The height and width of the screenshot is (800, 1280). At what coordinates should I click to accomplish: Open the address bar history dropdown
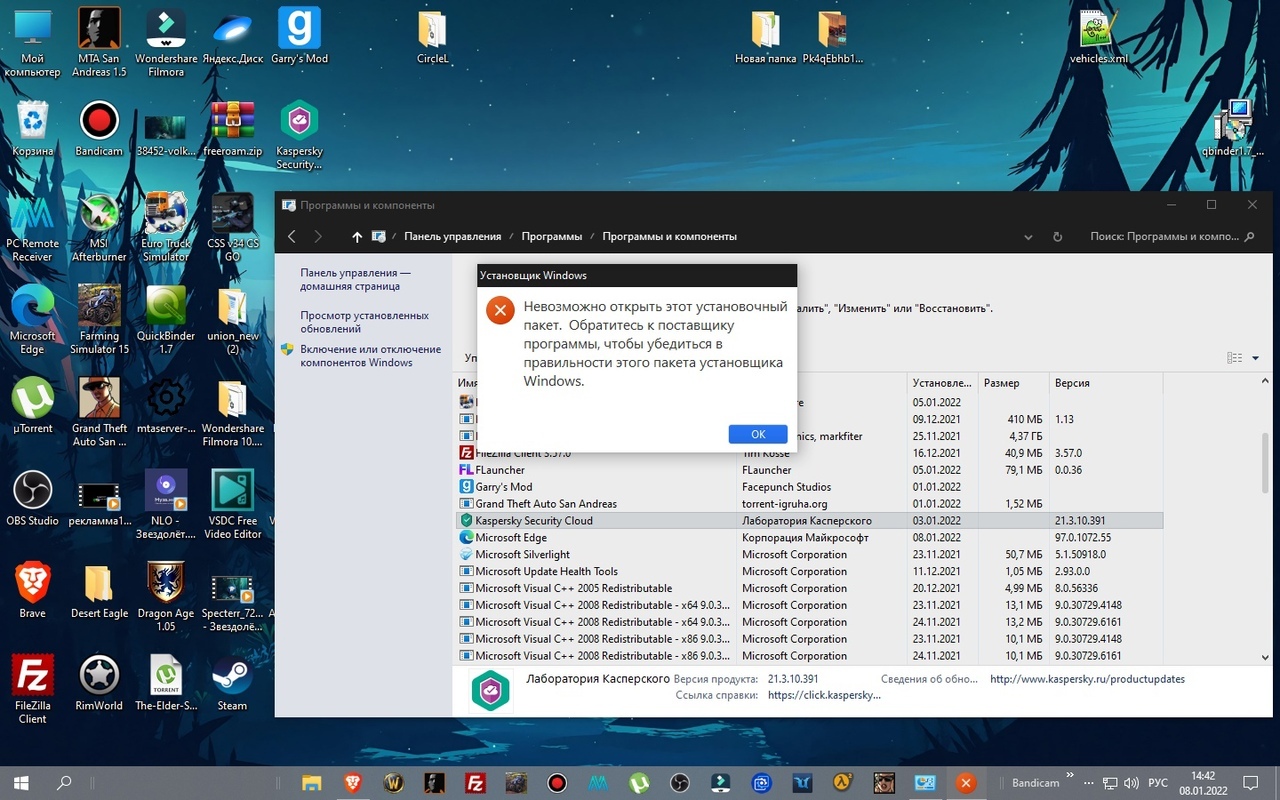click(1028, 237)
